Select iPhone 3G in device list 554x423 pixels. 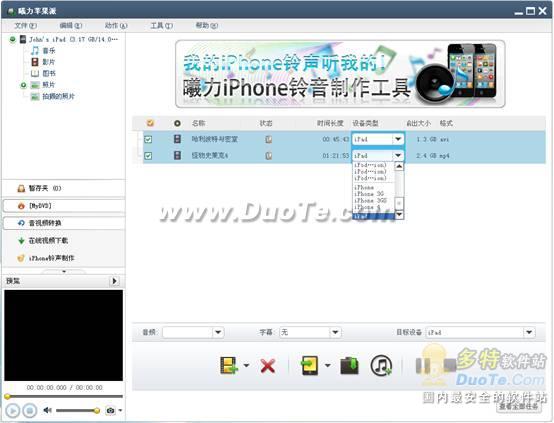(369, 194)
